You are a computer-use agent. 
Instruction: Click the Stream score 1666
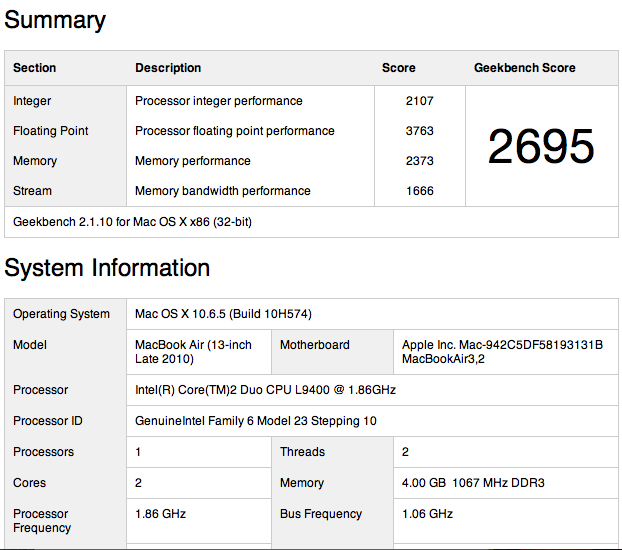419,191
